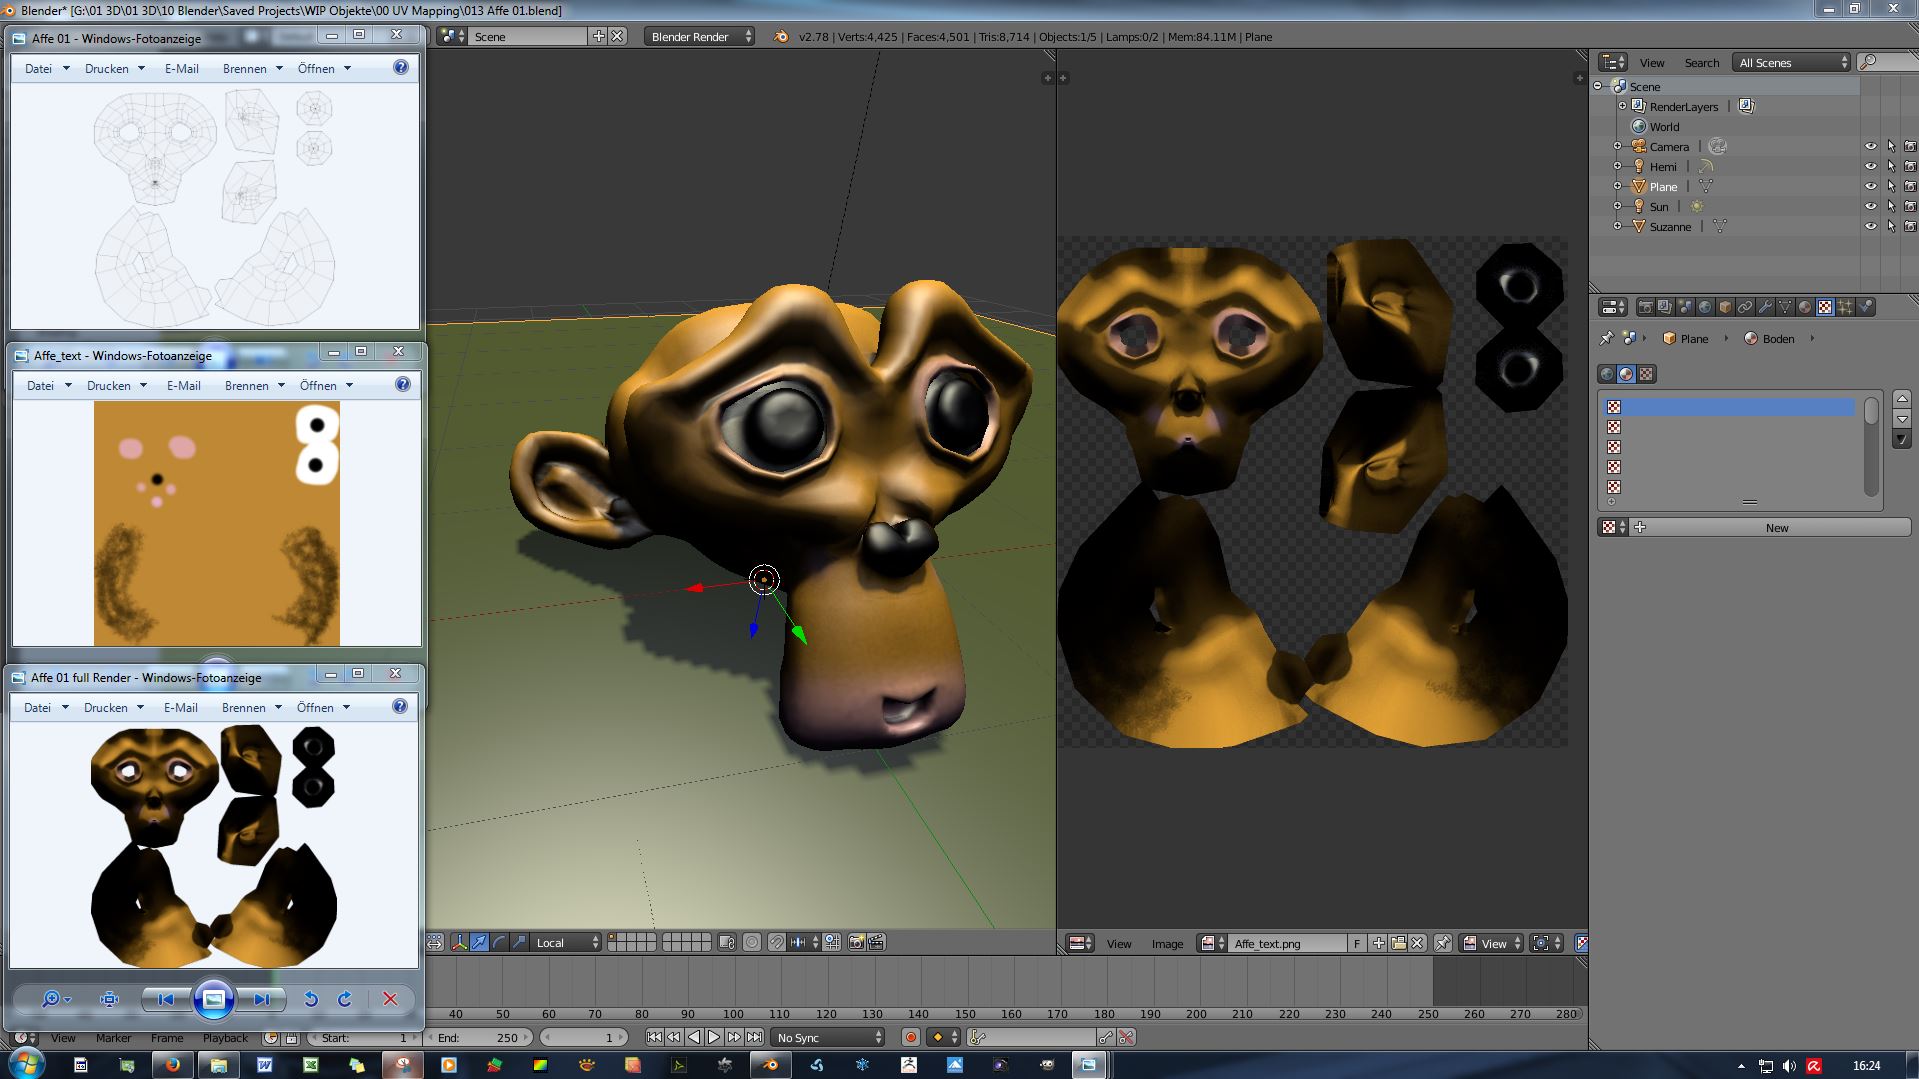Image resolution: width=1919 pixels, height=1079 pixels.
Task: Create a new image with plus icon
Action: (1379, 943)
